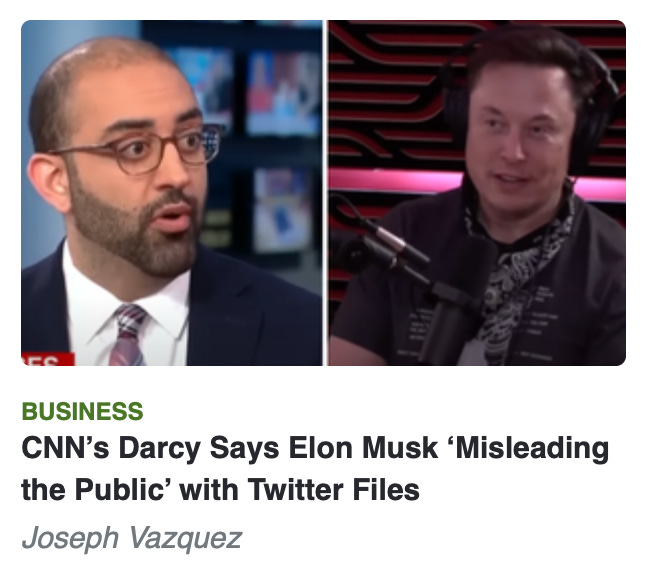Click the surname 'Vazquez' in the byline

185,539
